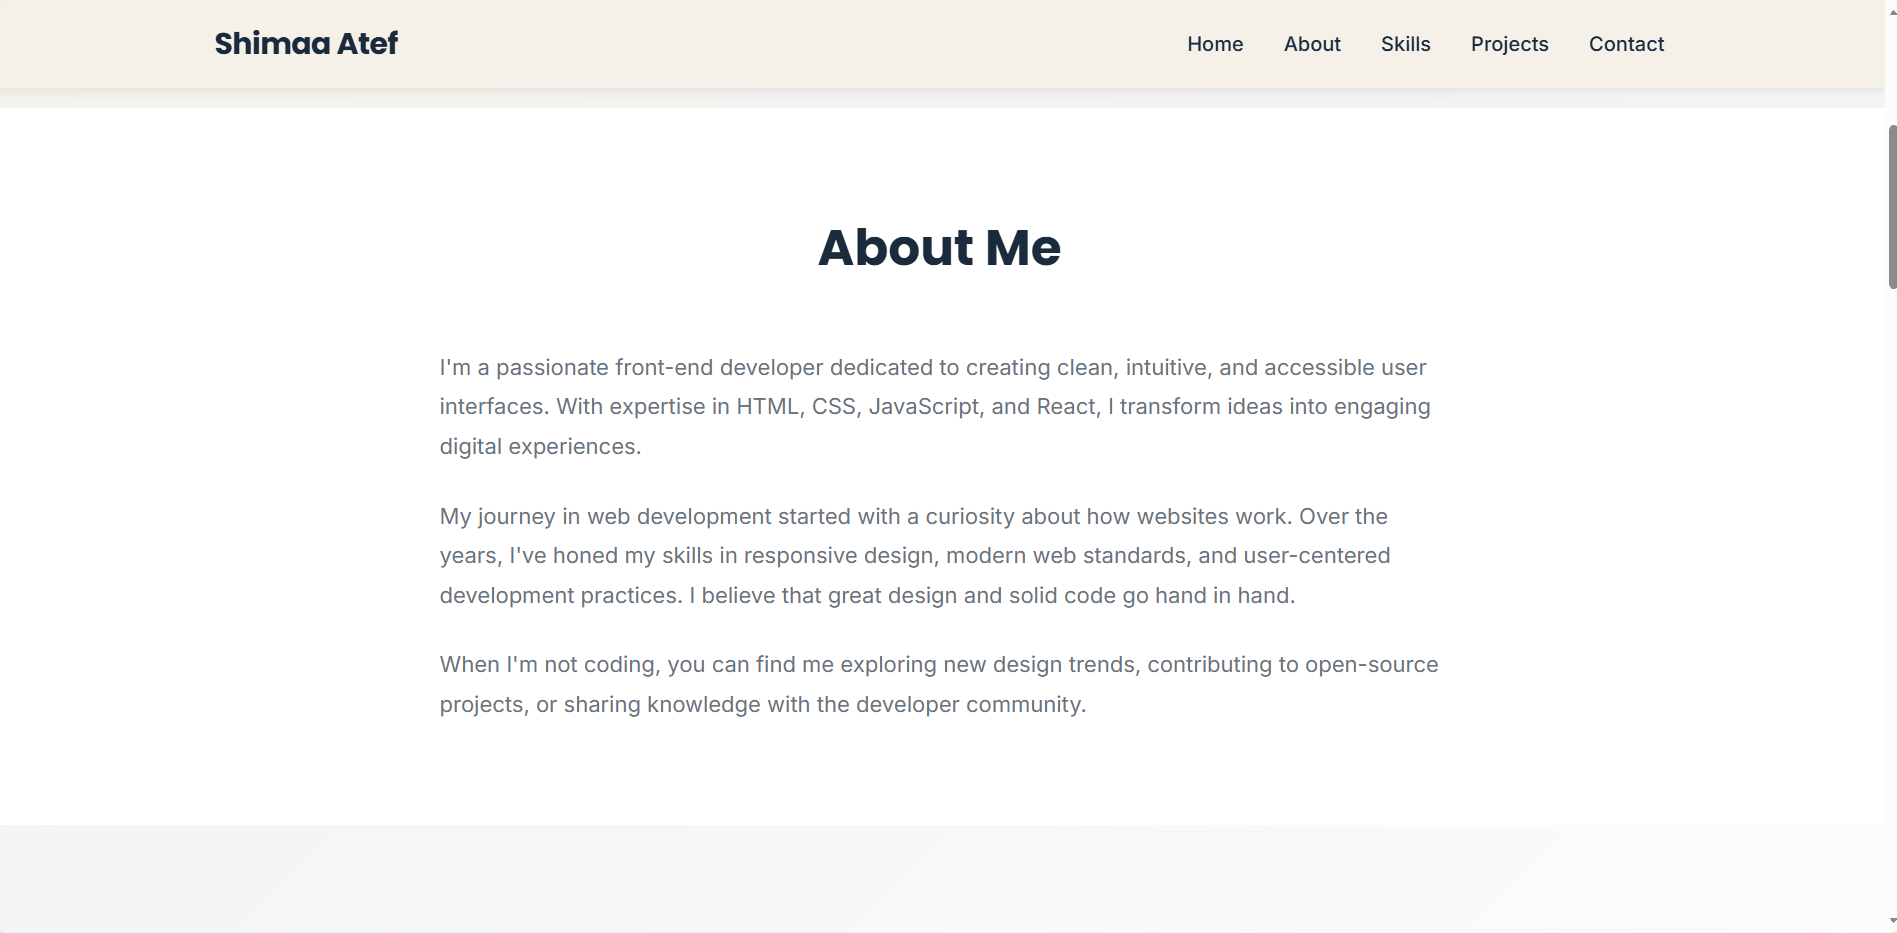Click the scrollbar down arrow
This screenshot has width=1897, height=933.
pyautogui.click(x=1891, y=921)
